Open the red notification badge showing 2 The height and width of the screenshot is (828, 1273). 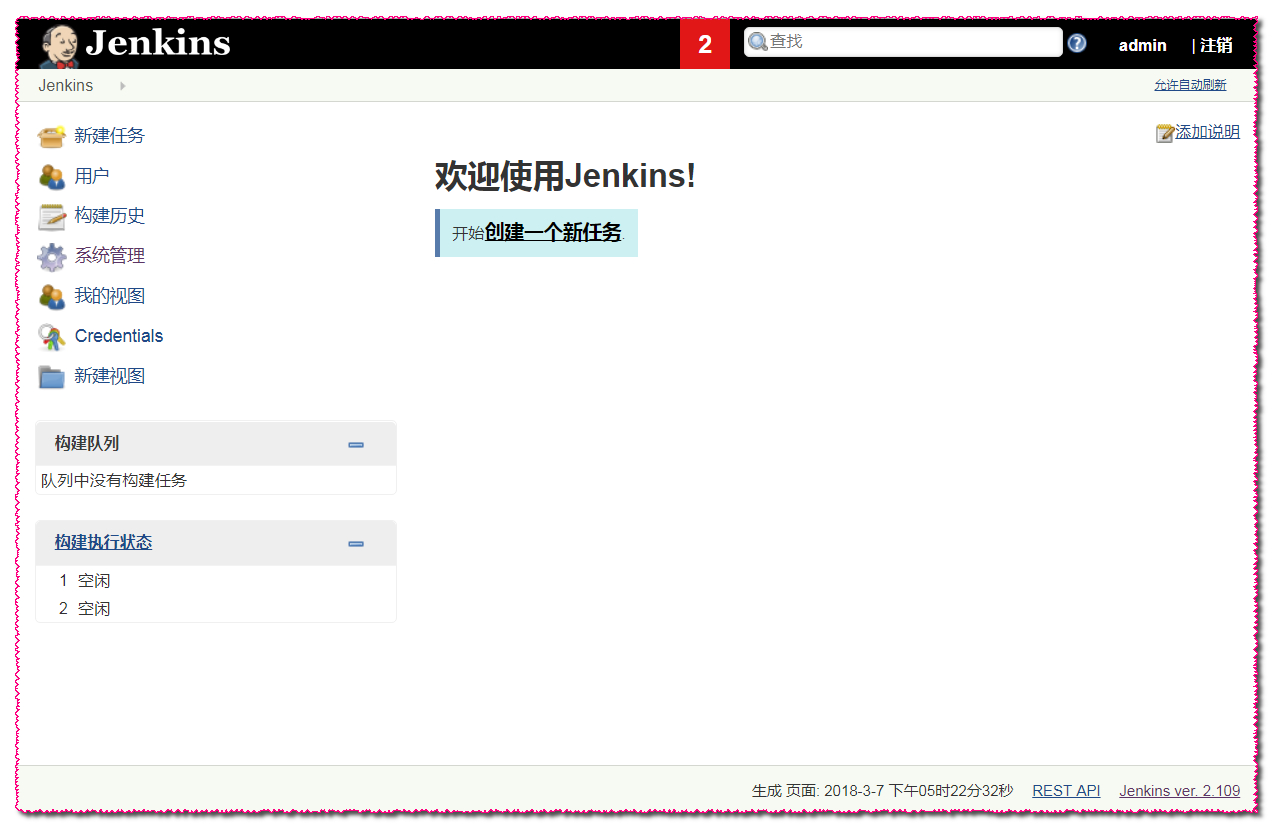click(x=705, y=45)
